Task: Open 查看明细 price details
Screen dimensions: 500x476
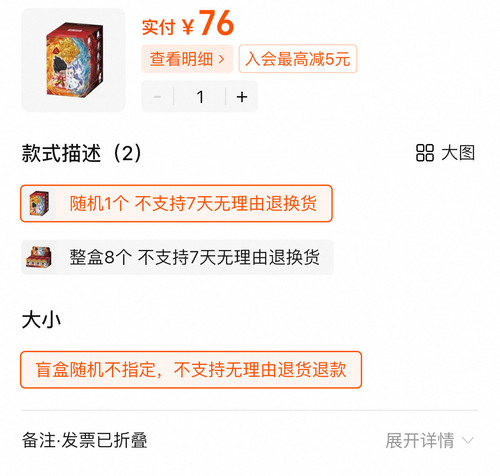Action: [187, 59]
